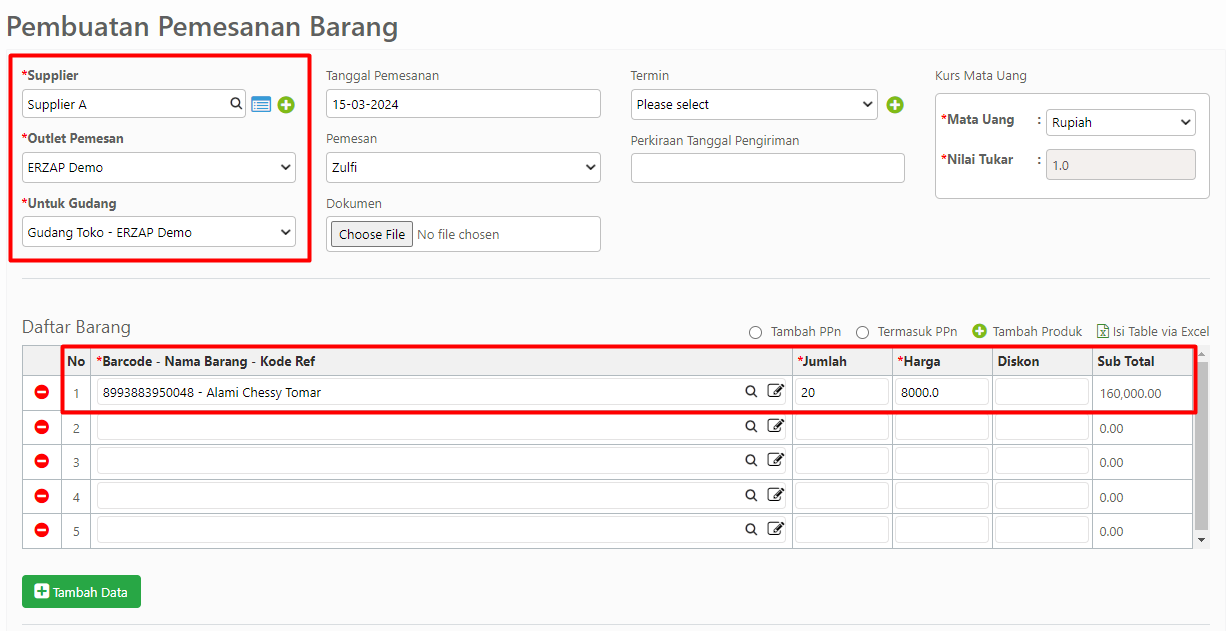The image size is (1226, 631).
Task: Click edit icon in row 3
Action: click(776, 460)
